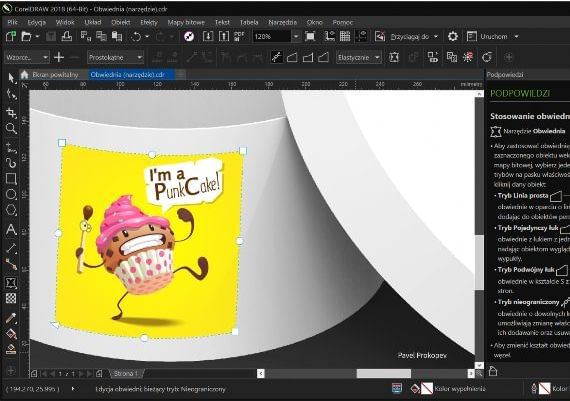Select the Crop tool
The image size is (570, 401).
click(11, 113)
